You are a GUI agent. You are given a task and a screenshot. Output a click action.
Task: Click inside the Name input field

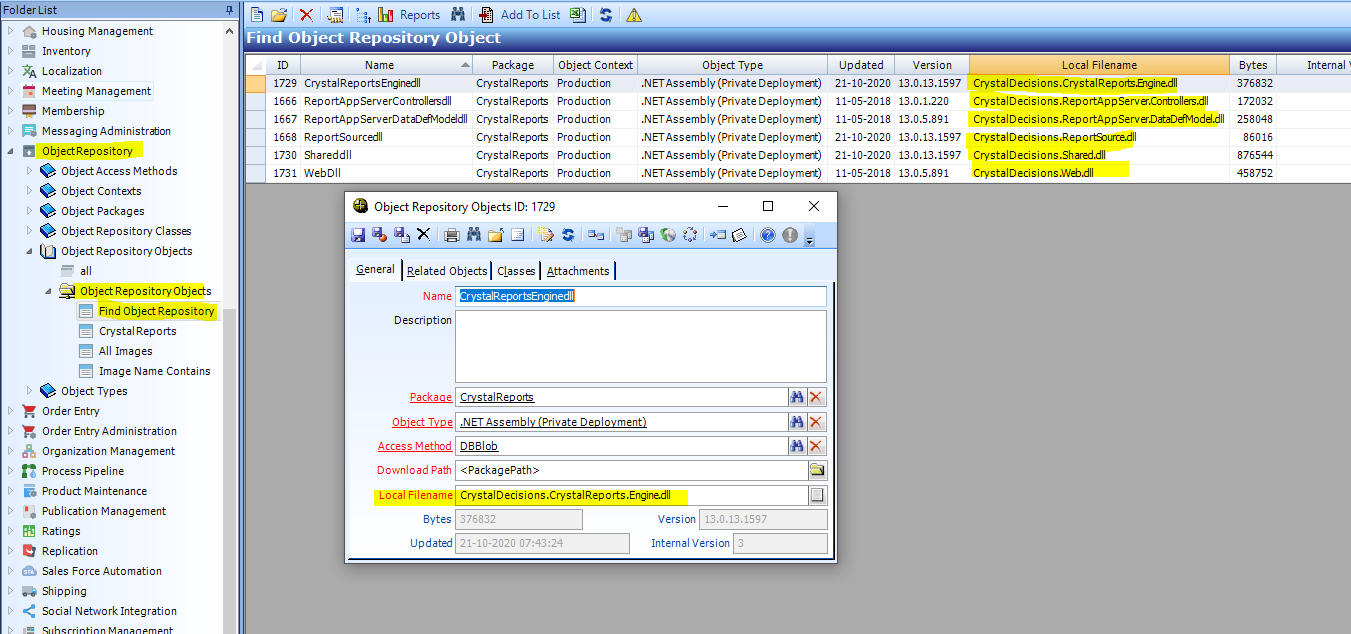click(640, 295)
